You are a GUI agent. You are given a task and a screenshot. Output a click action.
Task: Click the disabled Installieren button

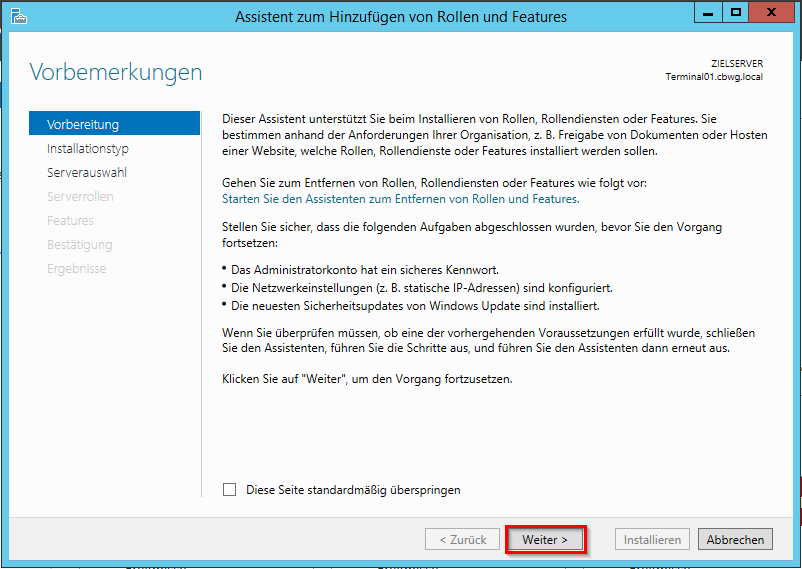pyautogui.click(x=652, y=539)
